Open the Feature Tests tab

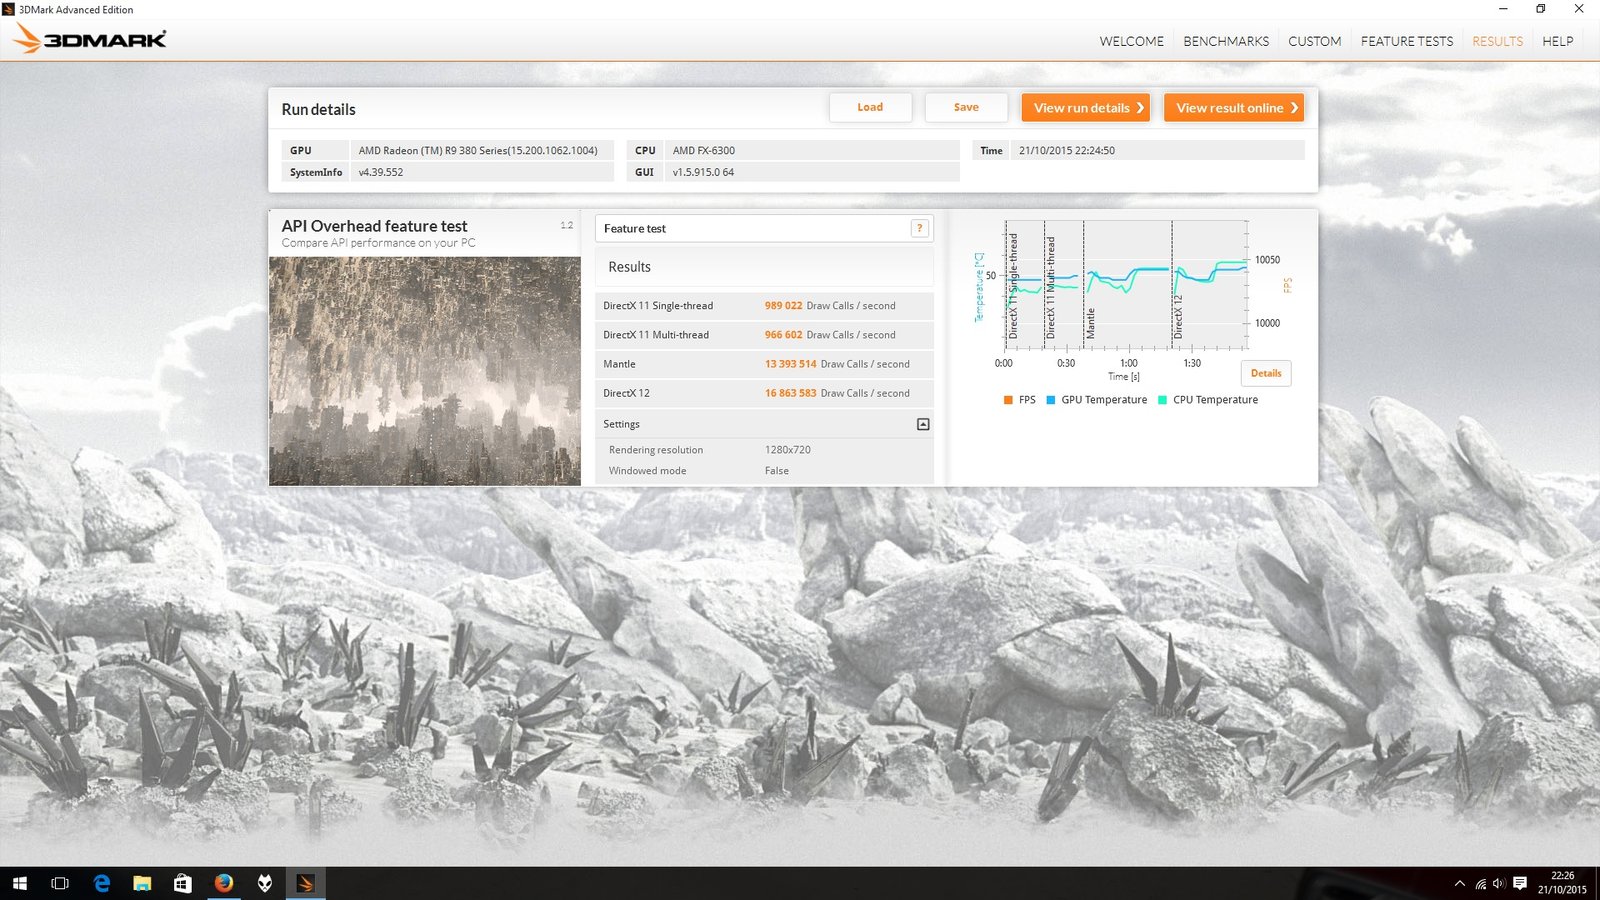pyautogui.click(x=1406, y=41)
